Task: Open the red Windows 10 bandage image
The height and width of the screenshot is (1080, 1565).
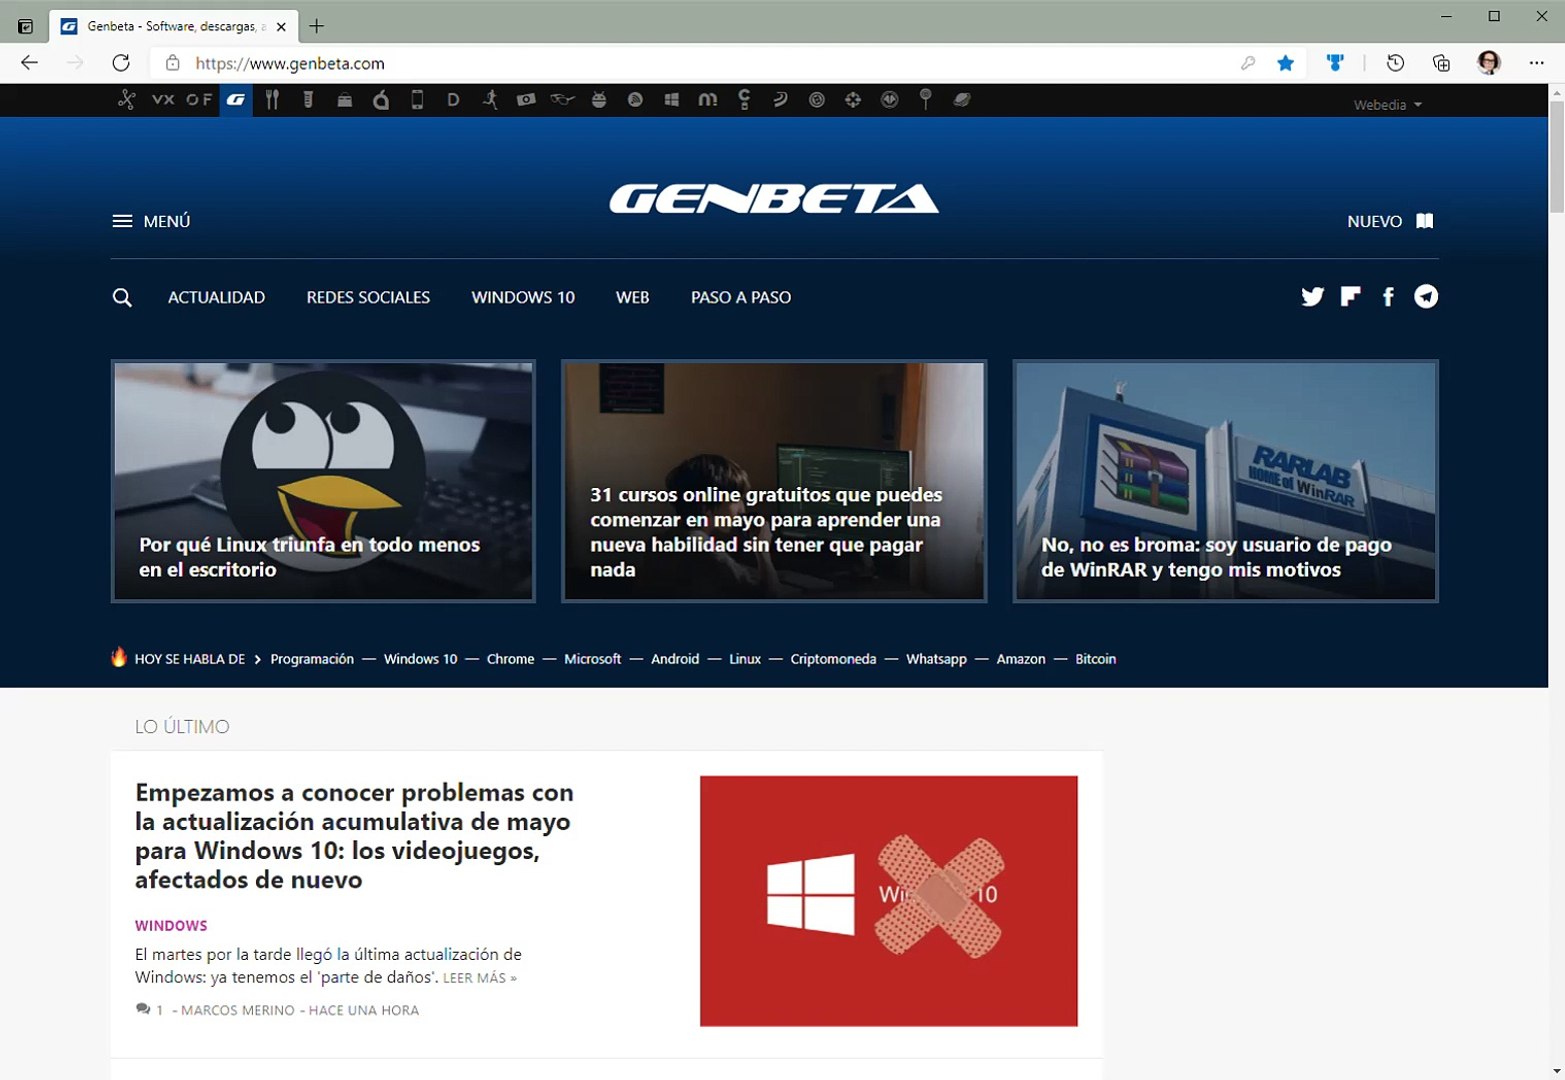Action: point(888,901)
